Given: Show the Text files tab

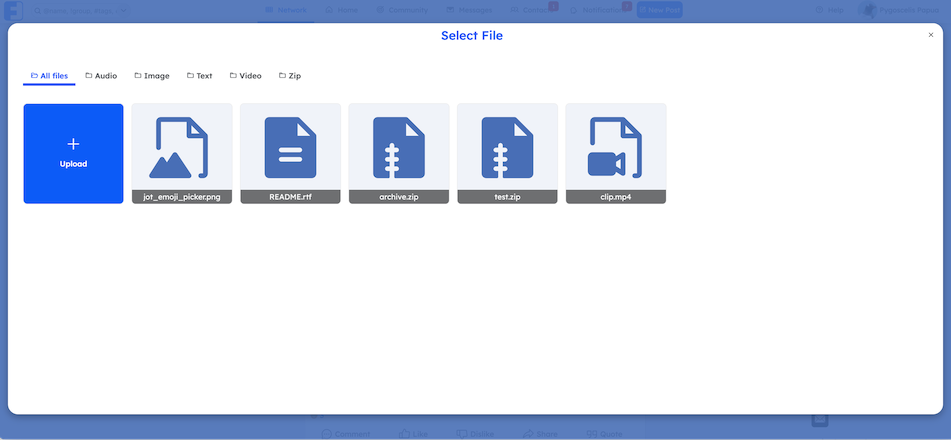Looking at the screenshot, I should (x=199, y=76).
